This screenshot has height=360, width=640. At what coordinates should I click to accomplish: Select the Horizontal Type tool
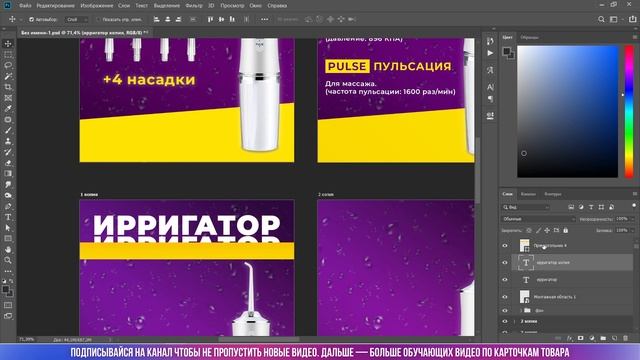(x=8, y=217)
